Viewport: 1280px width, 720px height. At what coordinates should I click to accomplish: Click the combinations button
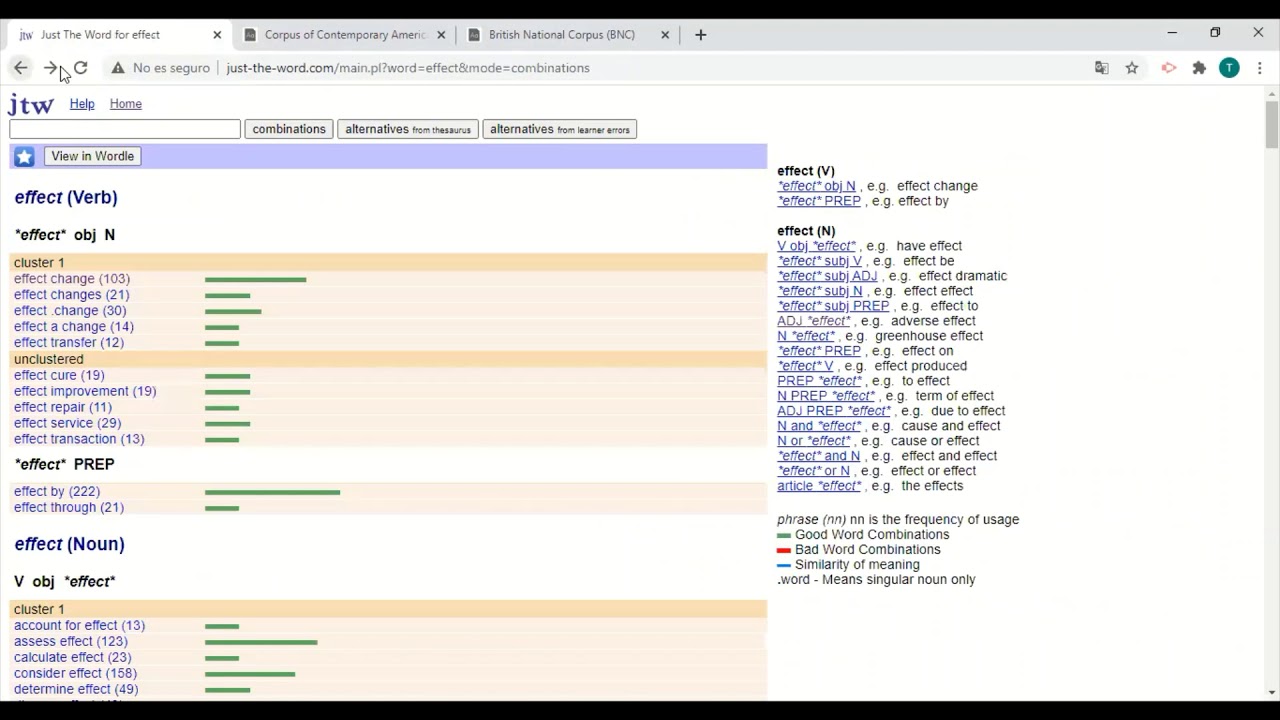[x=289, y=129]
